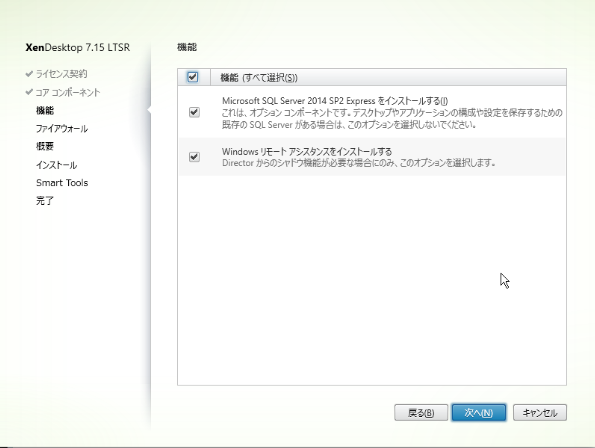Toggle the 機能 (すべて選択) select-all checkbox
This screenshot has height=448, width=595.
point(192,77)
